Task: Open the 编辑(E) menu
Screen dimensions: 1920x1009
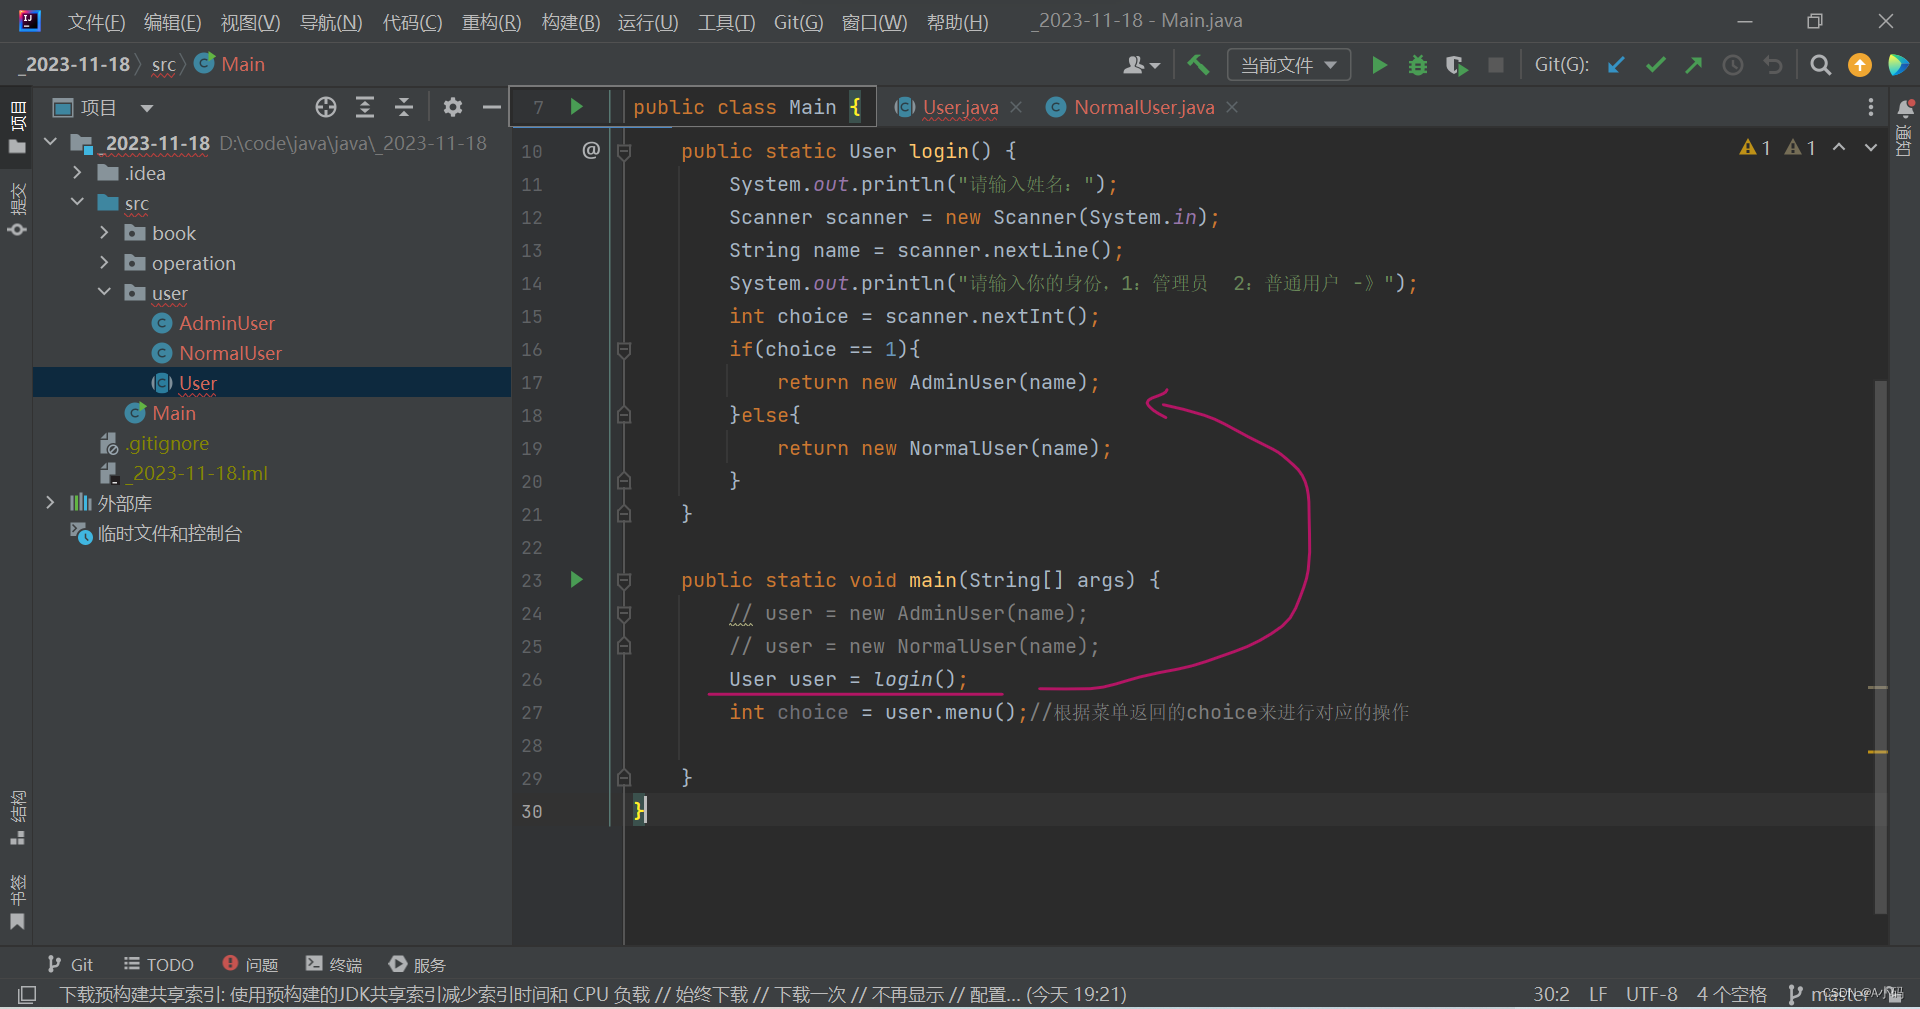Action: [x=172, y=22]
